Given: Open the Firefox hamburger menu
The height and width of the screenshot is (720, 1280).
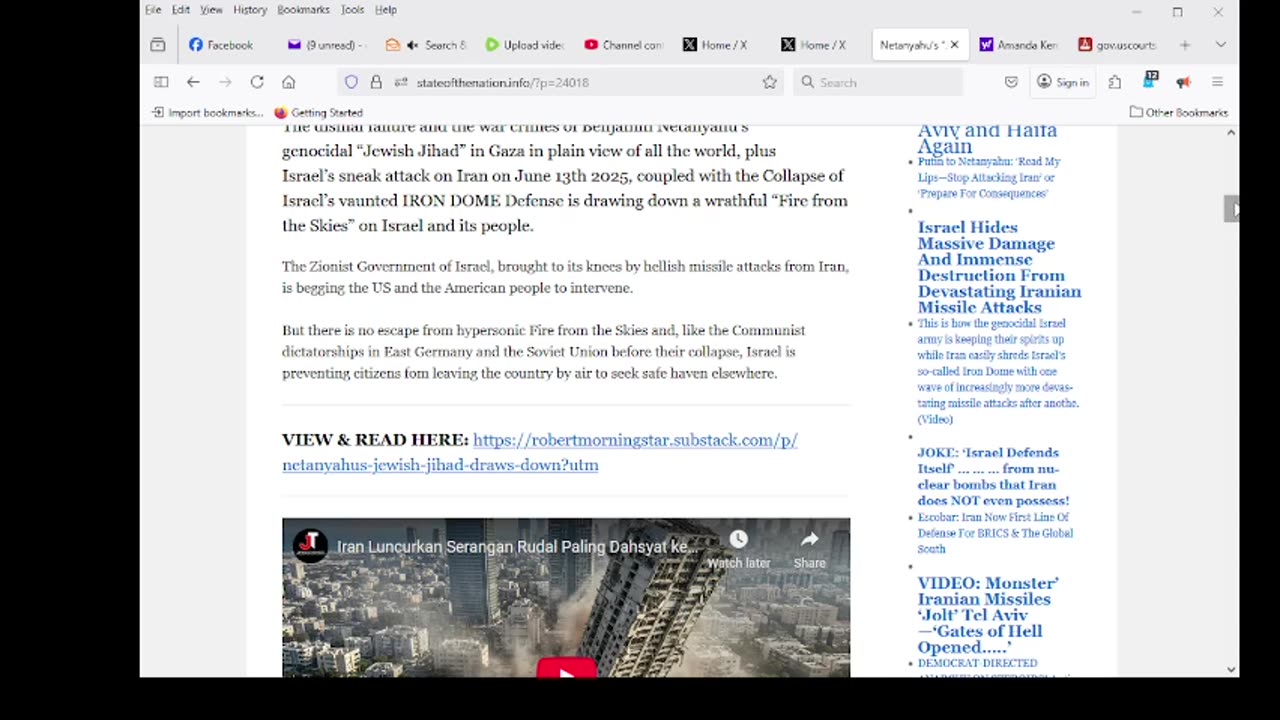Looking at the screenshot, I should [1217, 82].
